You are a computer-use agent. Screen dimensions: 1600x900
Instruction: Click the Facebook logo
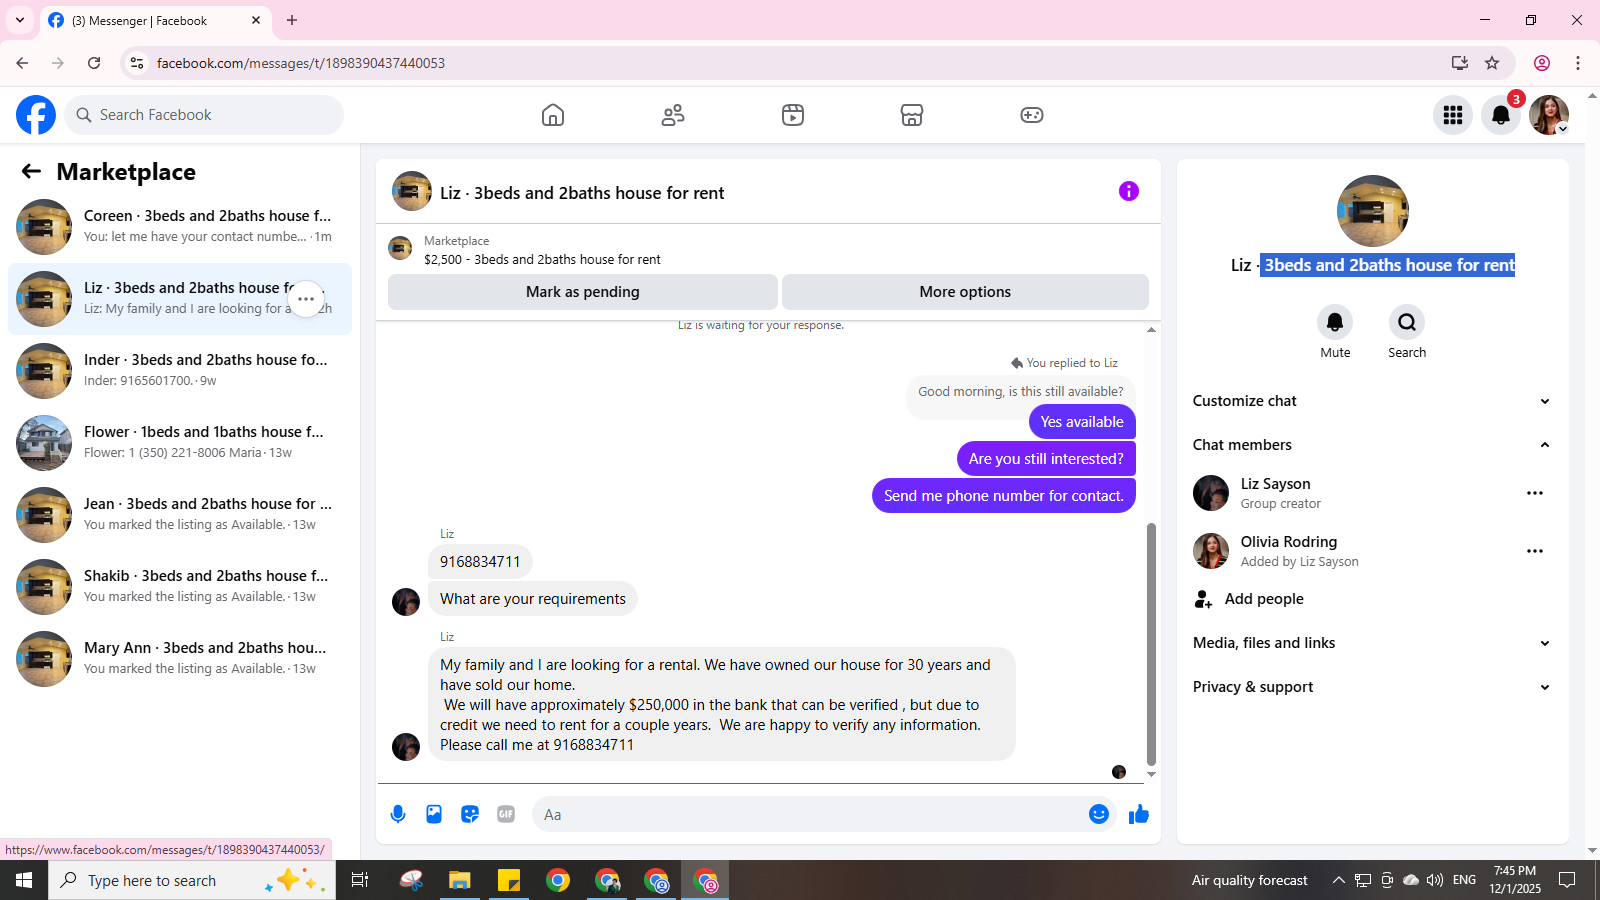pyautogui.click(x=36, y=115)
